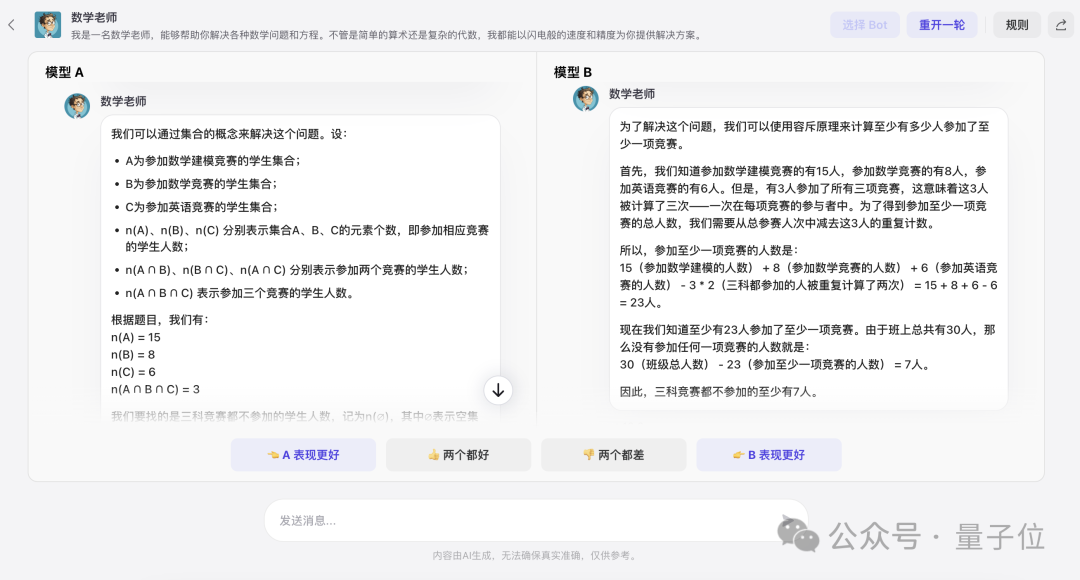This screenshot has width=1080, height=580.
Task: Click the 选择 Bot button
Action: pyautogui.click(x=864, y=24)
